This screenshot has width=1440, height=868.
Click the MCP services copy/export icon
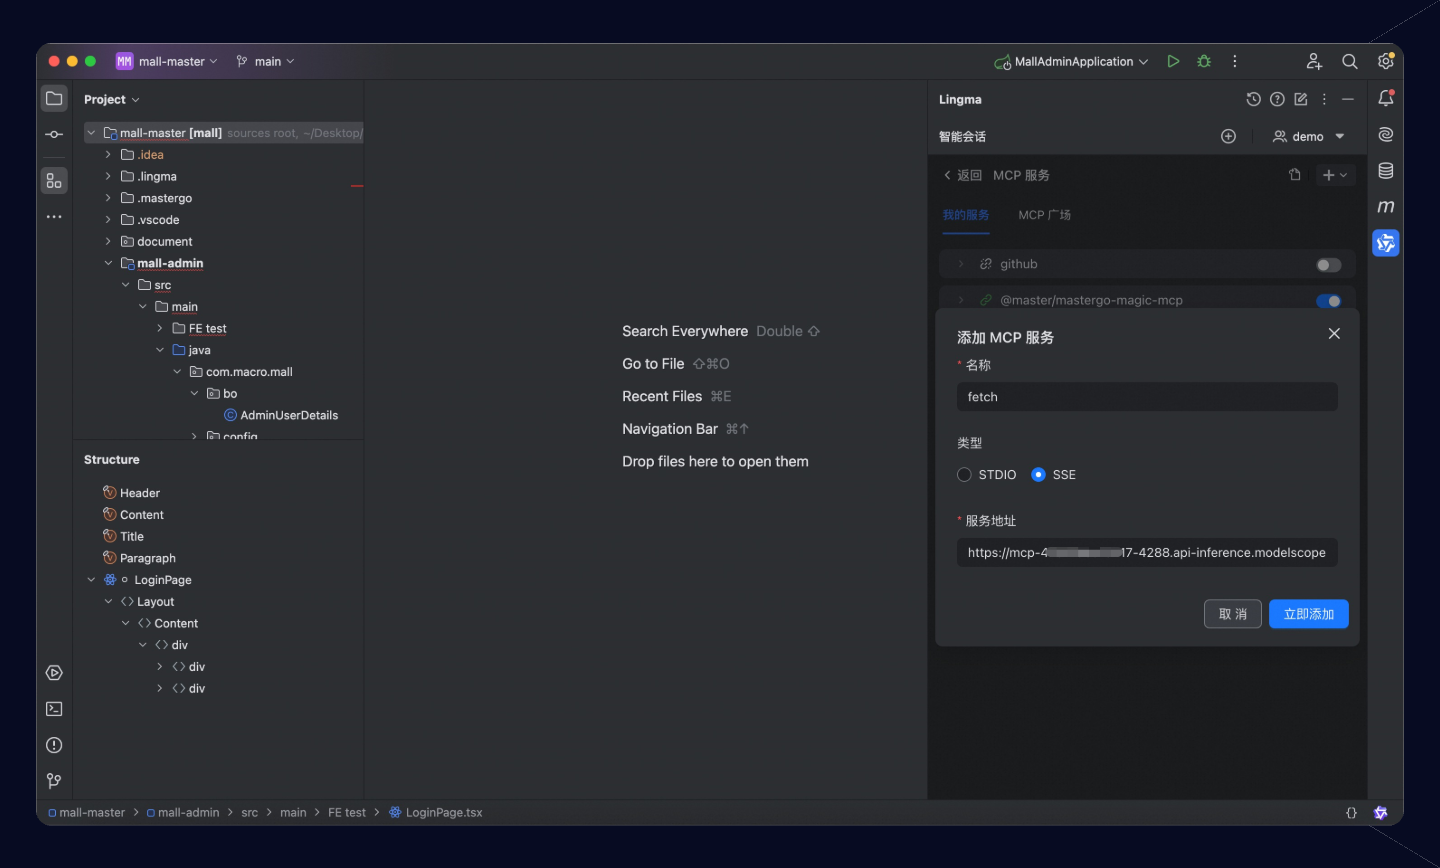click(1295, 175)
